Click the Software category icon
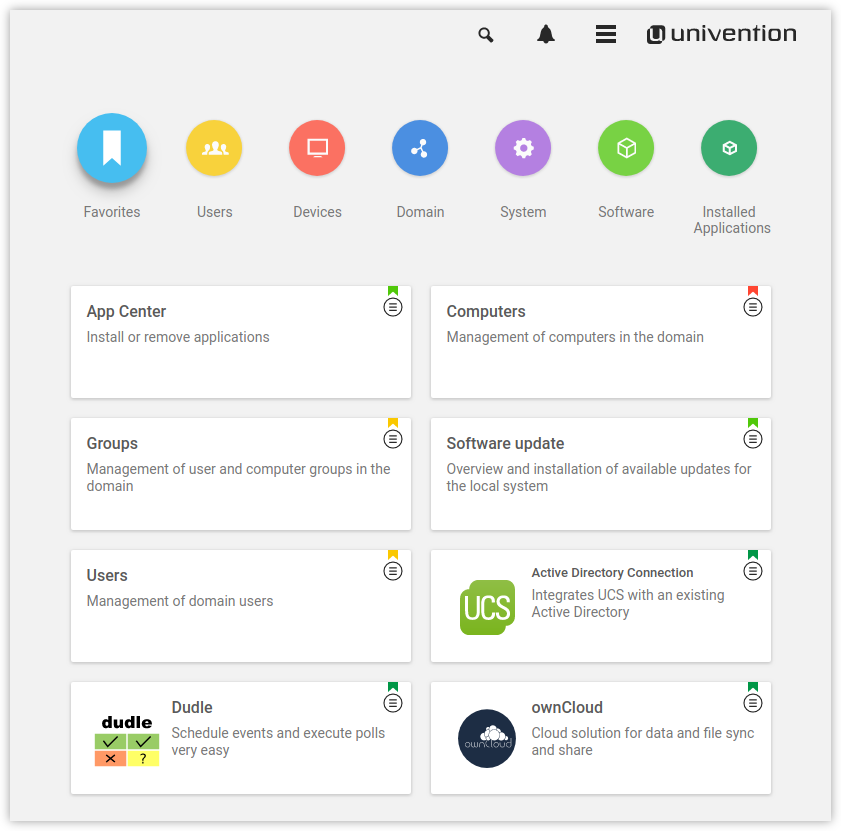The width and height of the screenshot is (841, 831). pos(626,147)
